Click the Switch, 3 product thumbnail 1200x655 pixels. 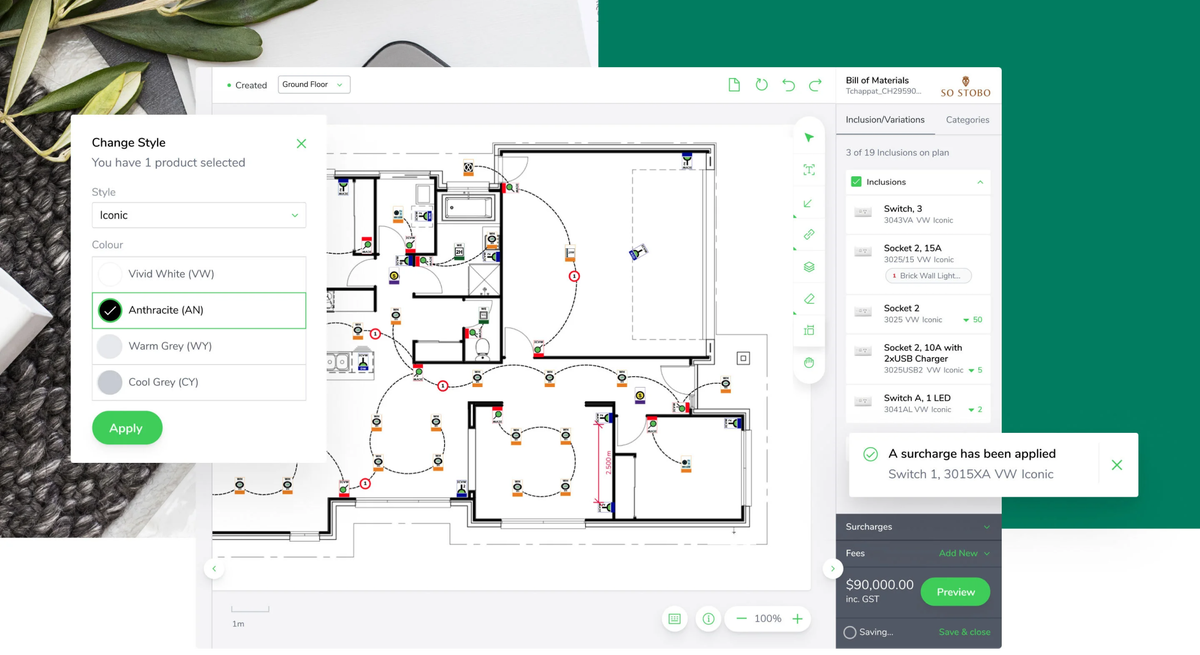coord(863,213)
